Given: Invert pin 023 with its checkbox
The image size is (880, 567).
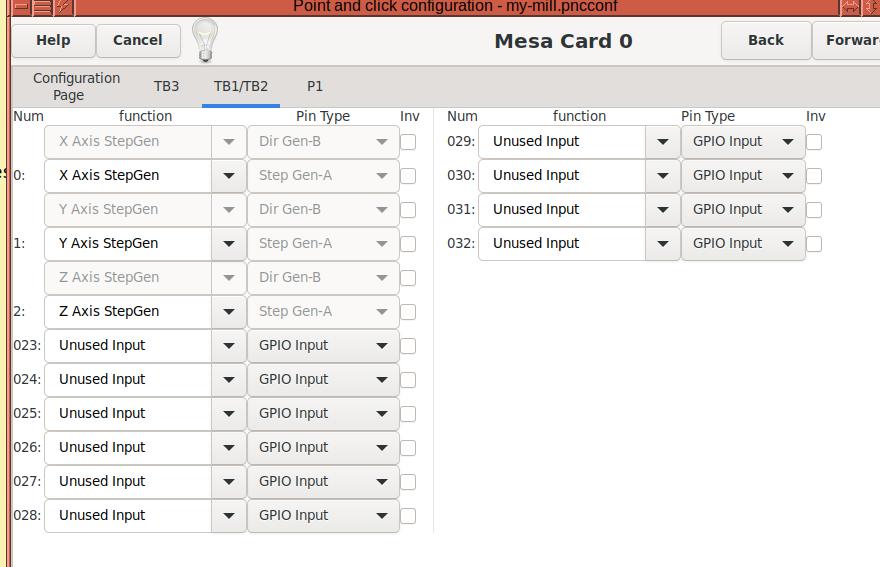Looking at the screenshot, I should click(x=408, y=346).
